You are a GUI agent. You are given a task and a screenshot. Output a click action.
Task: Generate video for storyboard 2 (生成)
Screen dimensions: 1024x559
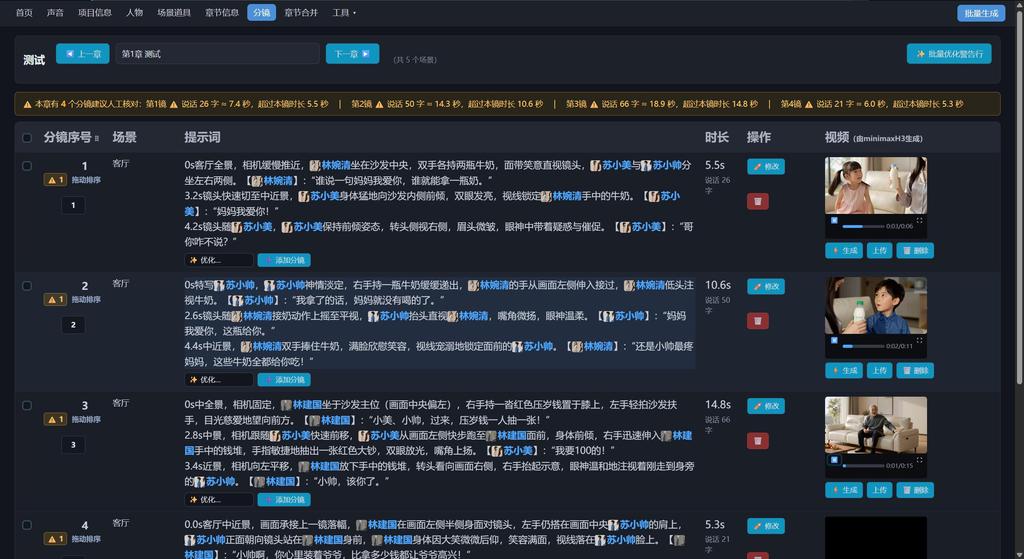844,370
